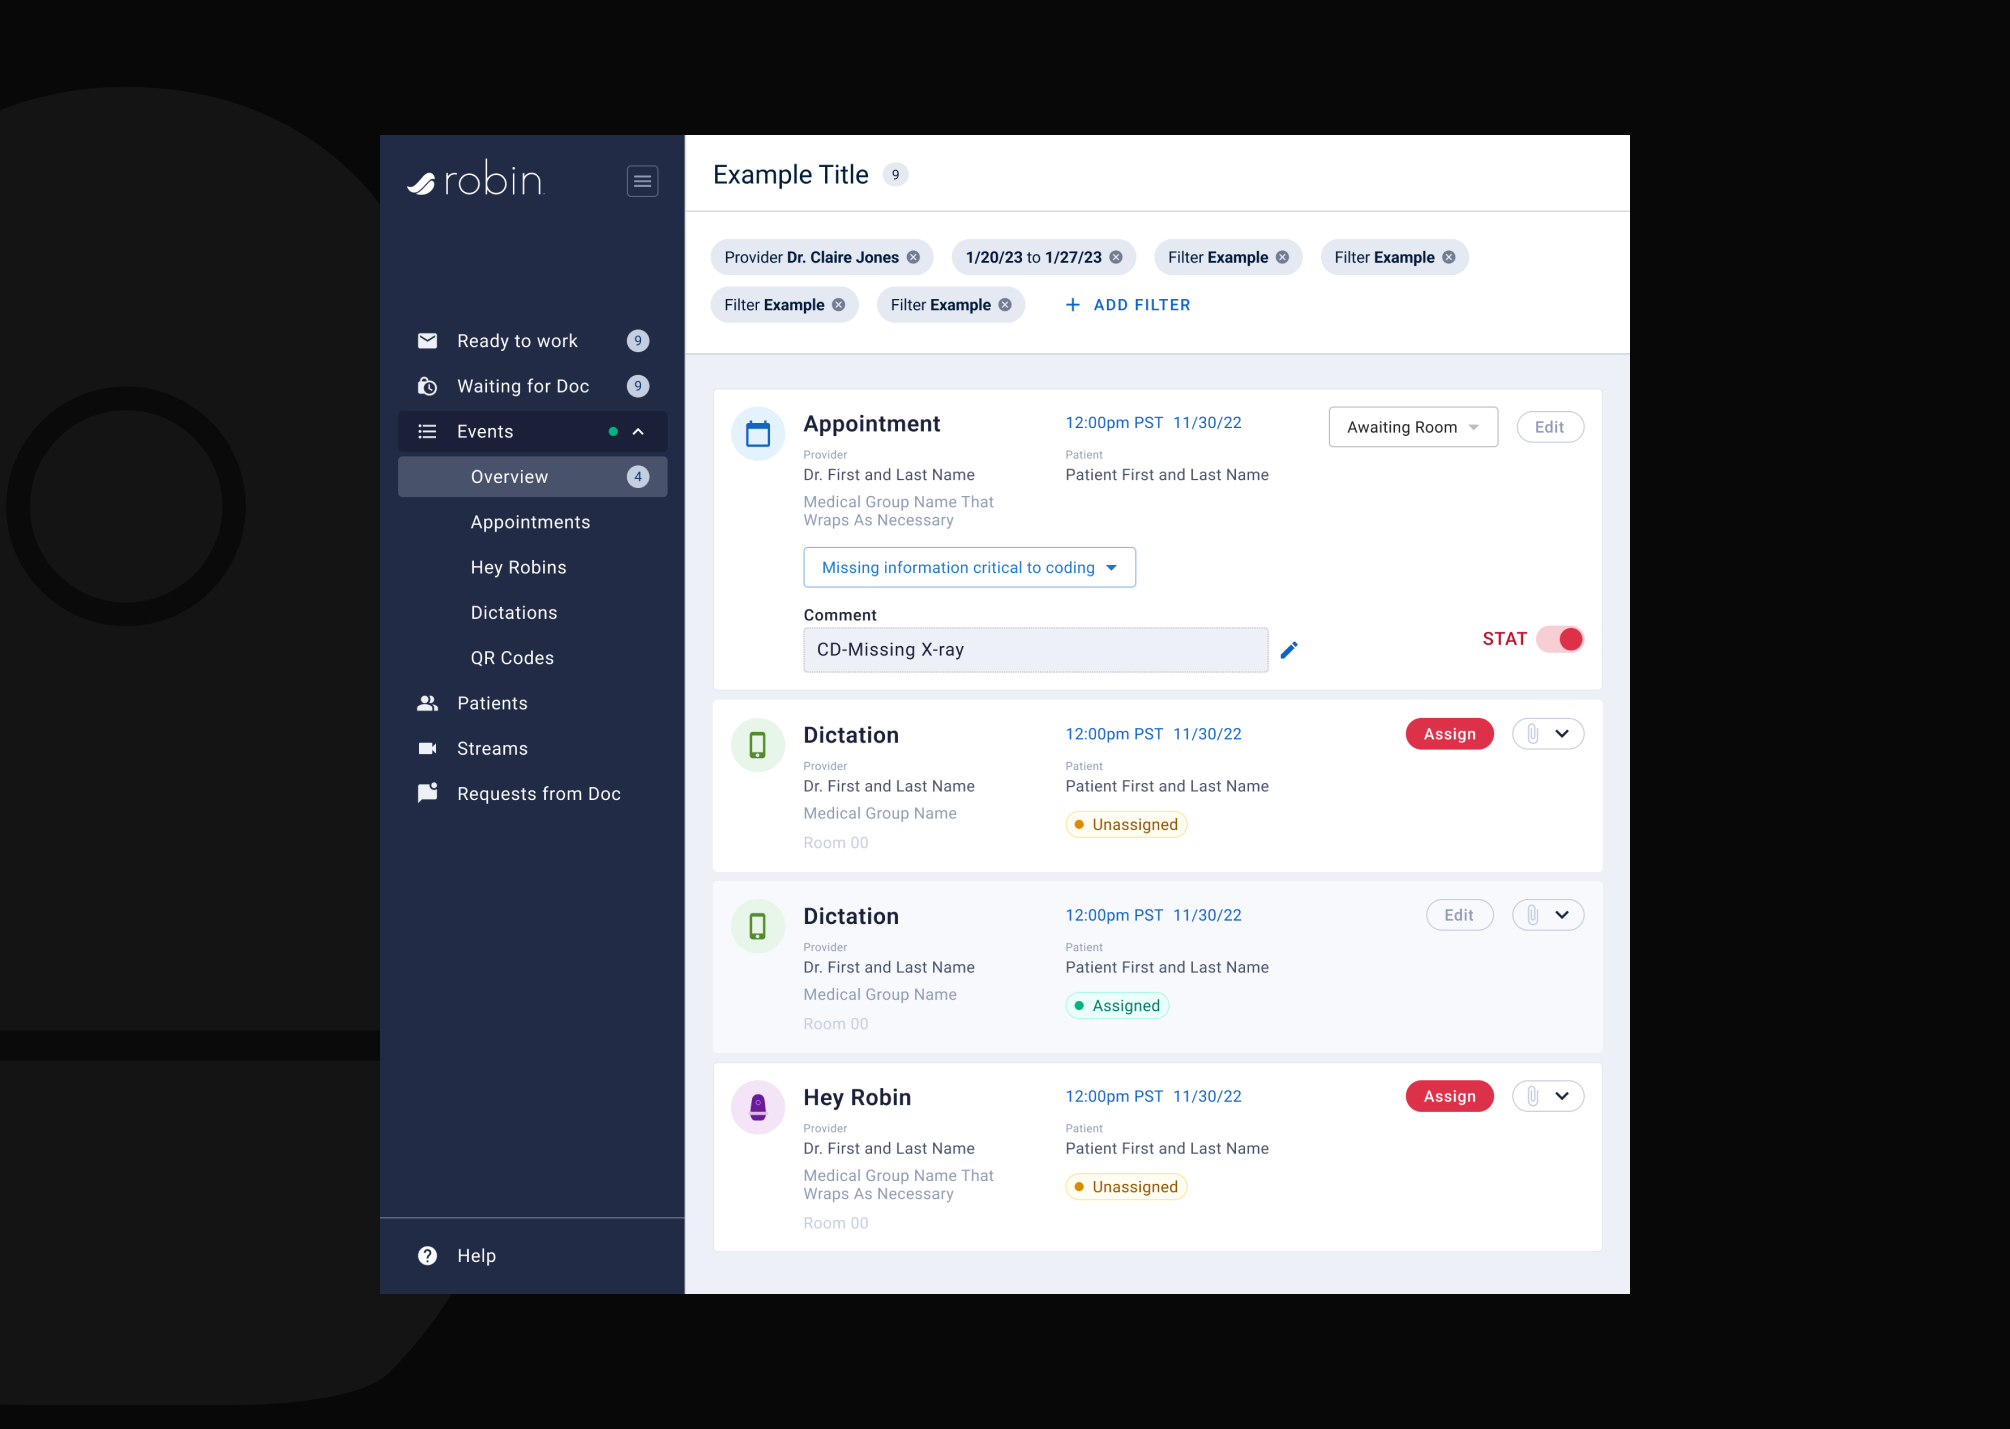Click the Assigned Dictation phone icon

758,926
